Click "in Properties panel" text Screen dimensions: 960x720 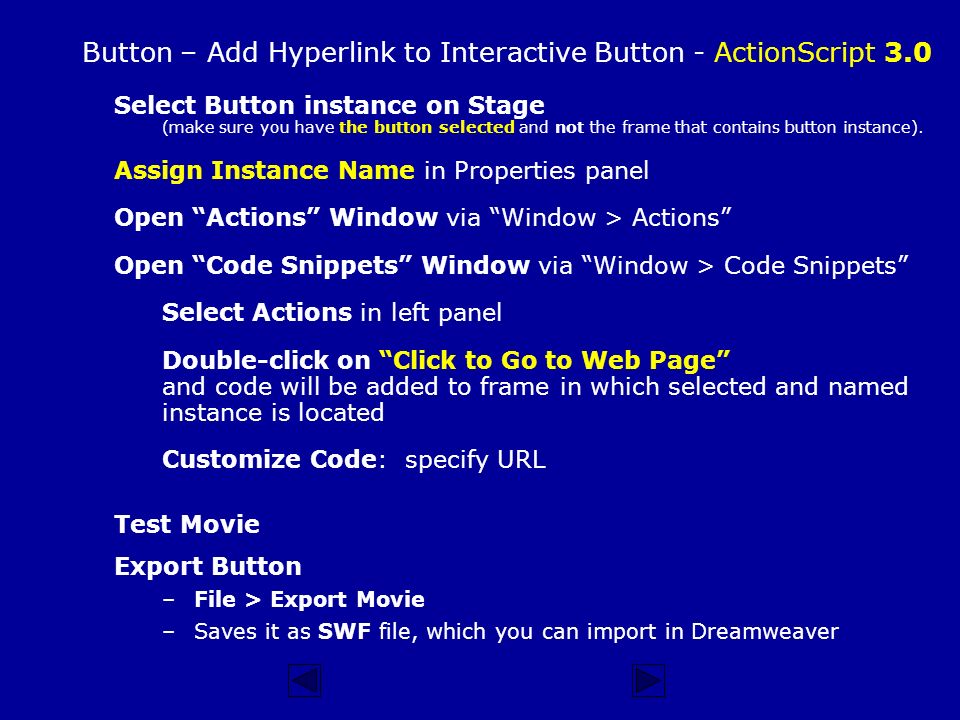(536, 171)
